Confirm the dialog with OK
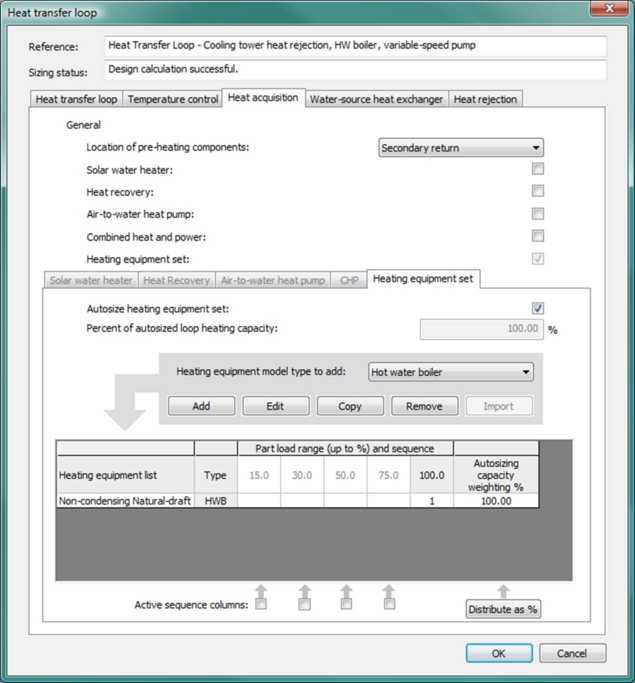The image size is (635, 683). pyautogui.click(x=498, y=653)
